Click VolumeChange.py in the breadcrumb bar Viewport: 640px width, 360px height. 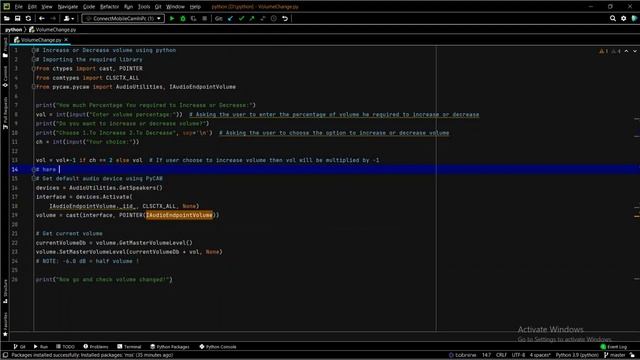click(x=53, y=29)
